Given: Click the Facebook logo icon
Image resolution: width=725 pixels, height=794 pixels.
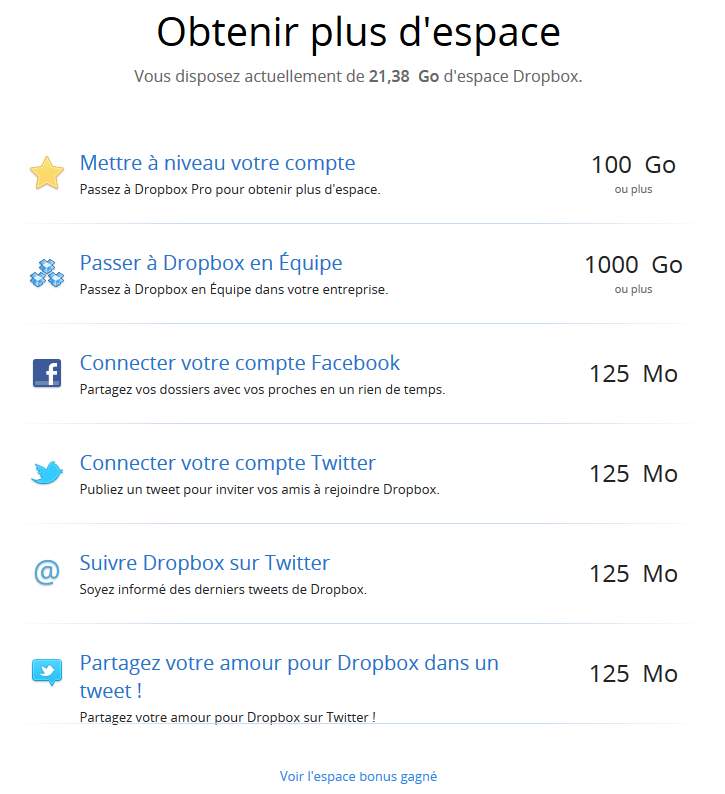Looking at the screenshot, I should (x=47, y=373).
